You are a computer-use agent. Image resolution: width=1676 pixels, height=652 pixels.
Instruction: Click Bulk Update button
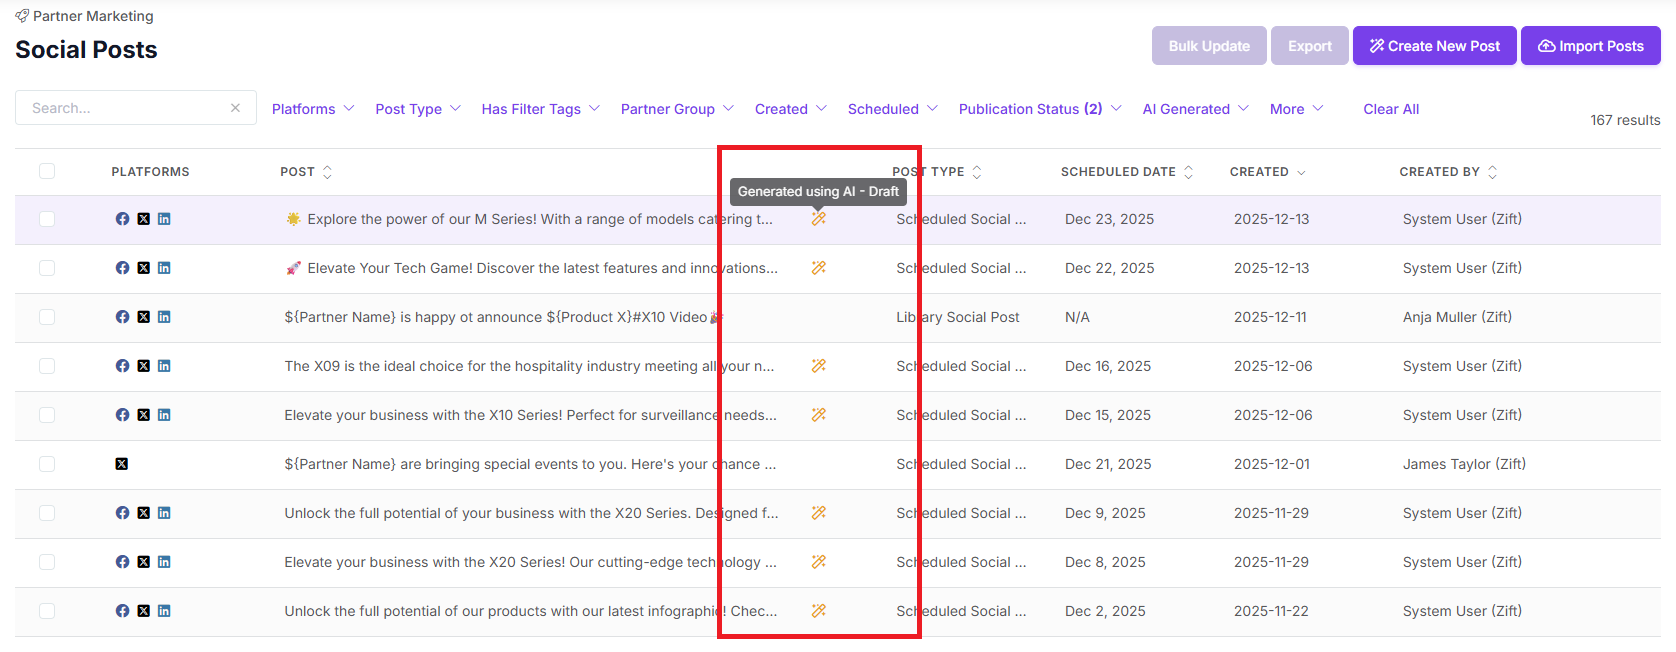point(1209,46)
